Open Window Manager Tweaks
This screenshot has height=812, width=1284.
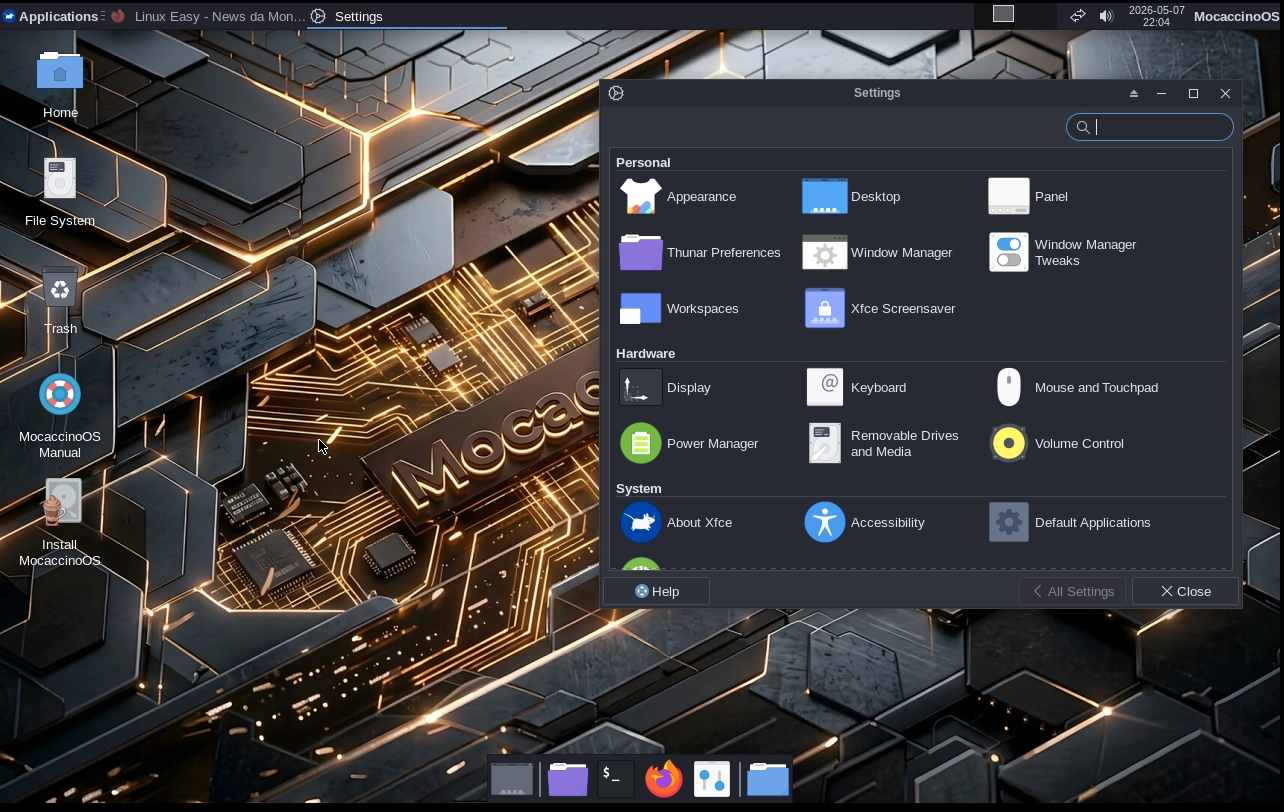pos(1063,252)
